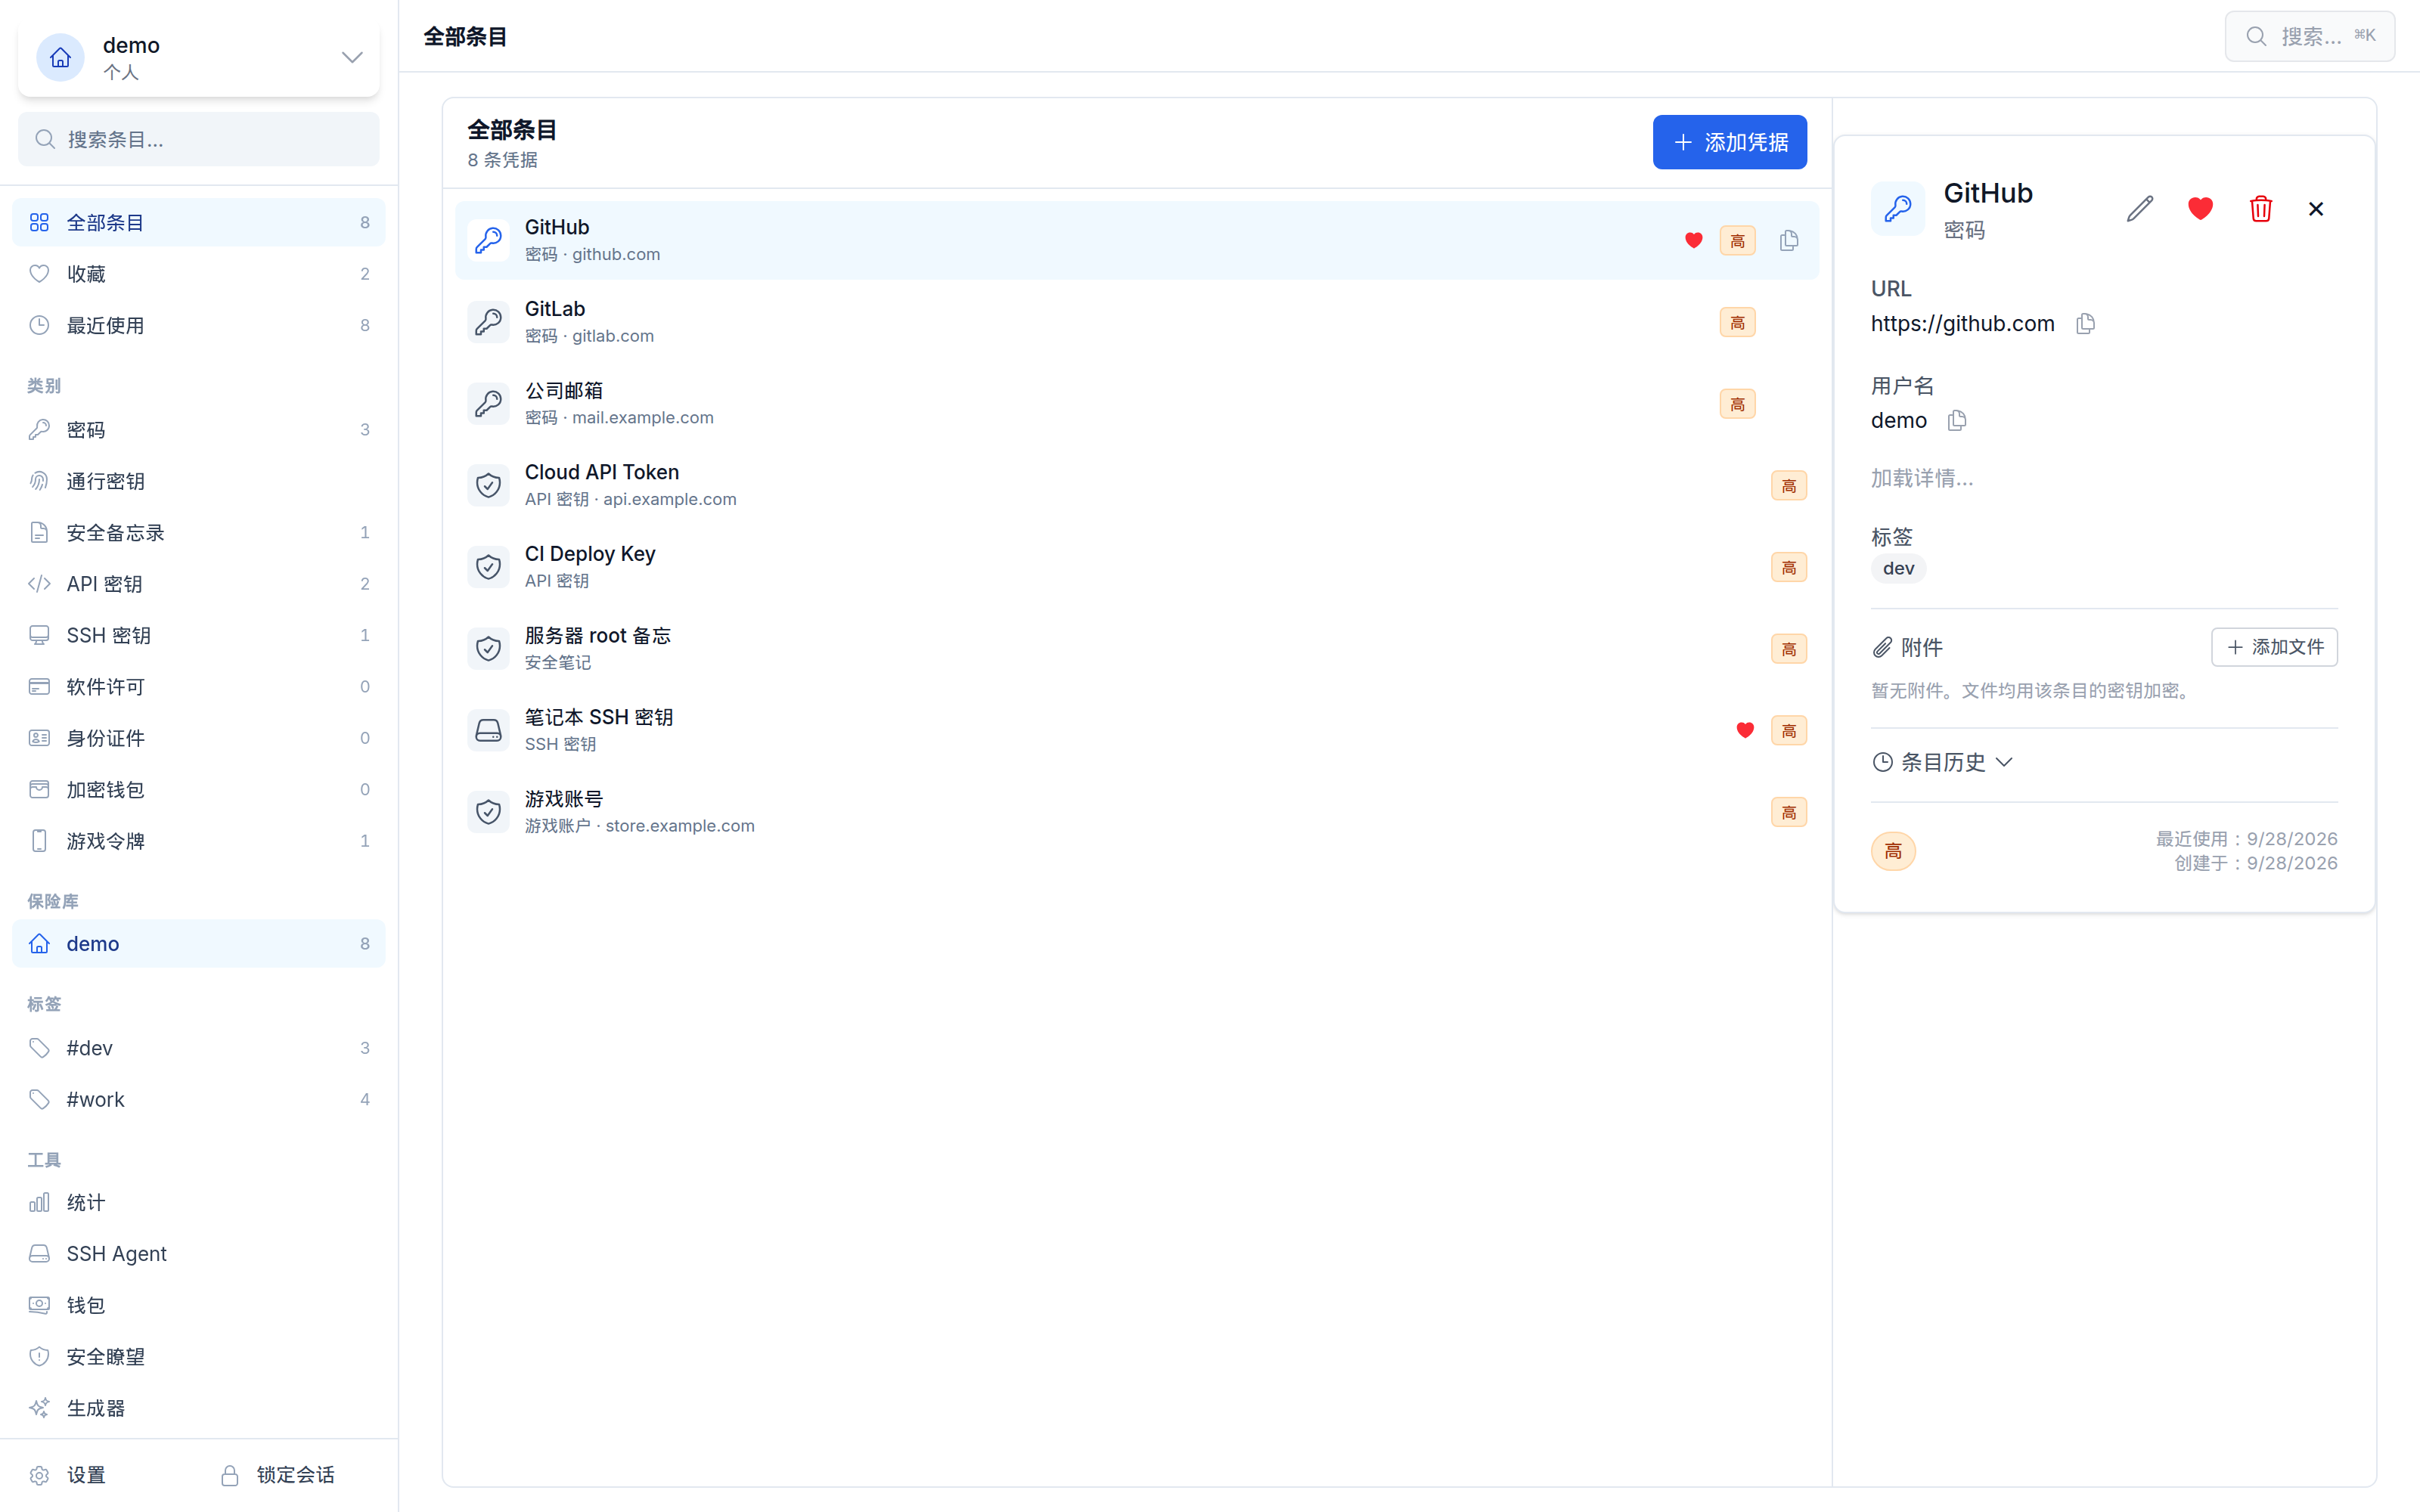Open the 钱包 tool
Screen dimensions: 2420x1512
coord(198,1305)
